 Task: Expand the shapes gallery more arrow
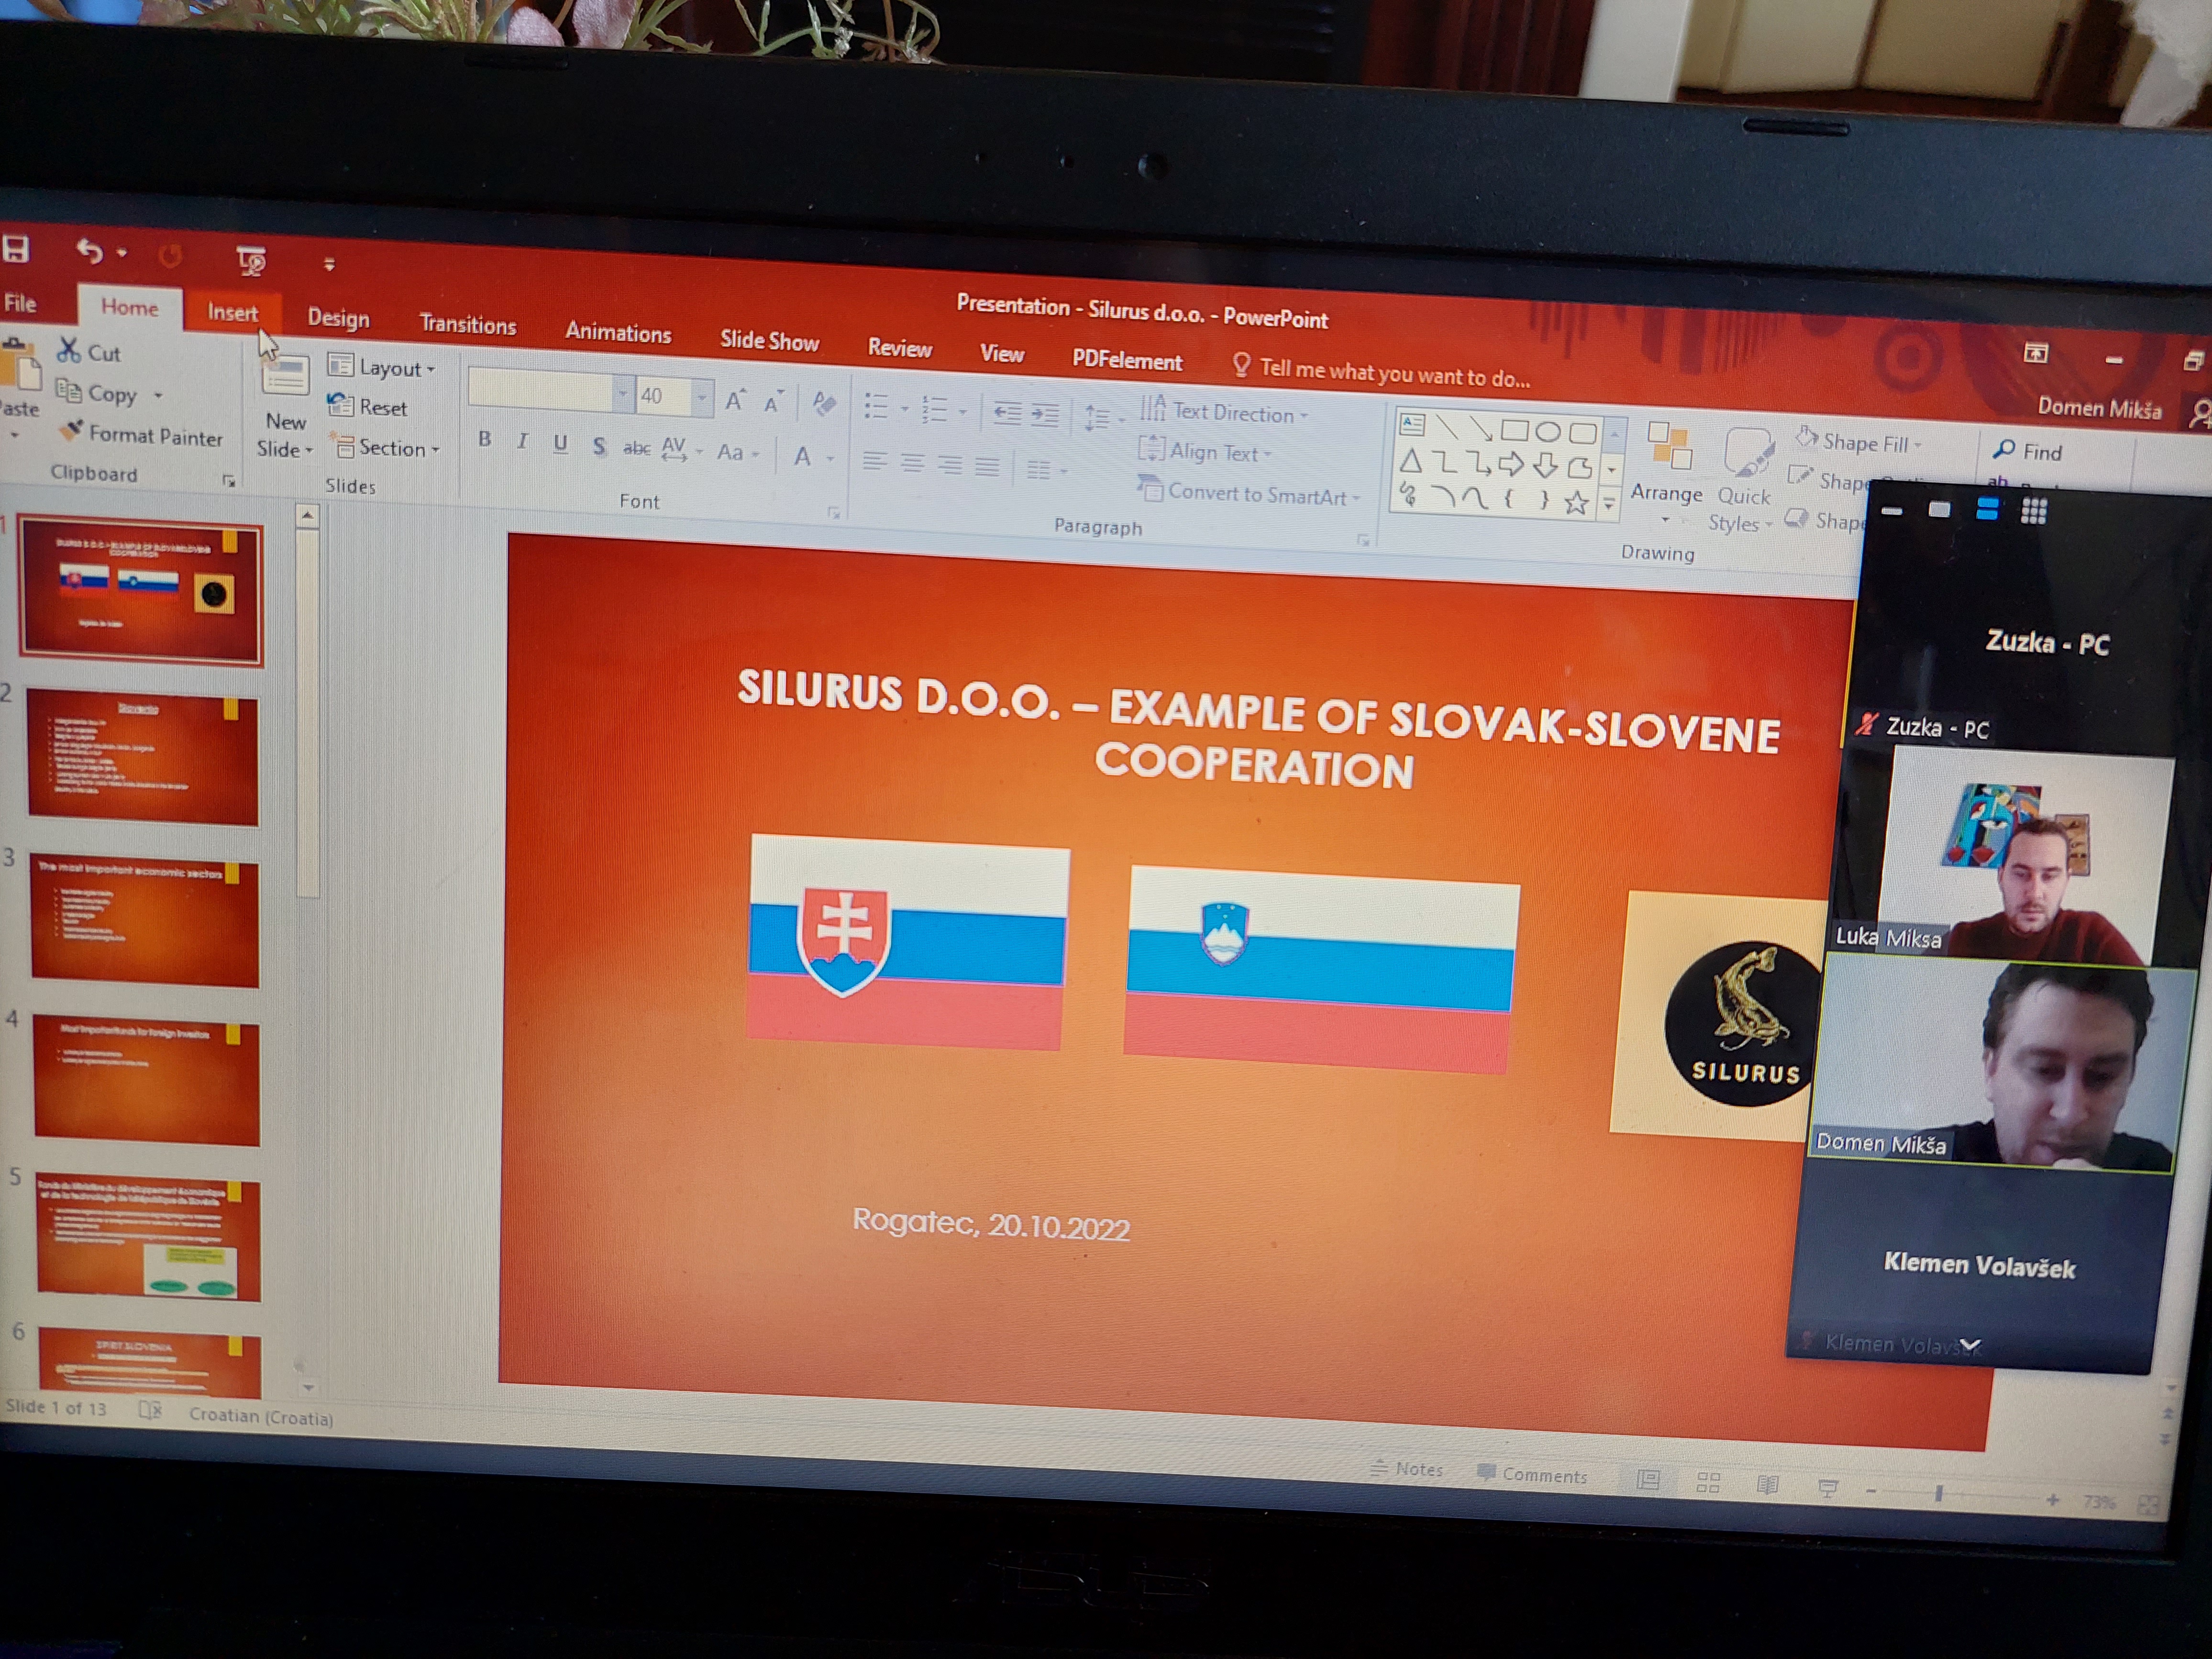[1609, 505]
